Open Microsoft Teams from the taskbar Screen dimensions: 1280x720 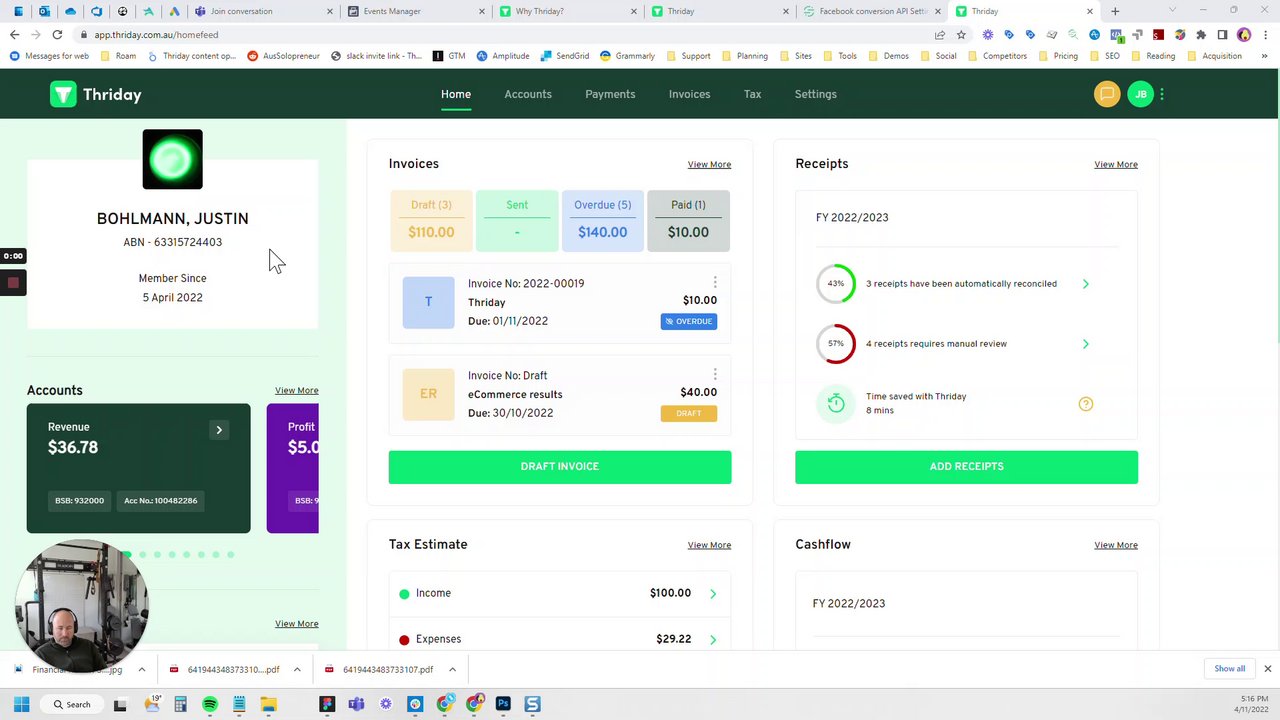[356, 704]
